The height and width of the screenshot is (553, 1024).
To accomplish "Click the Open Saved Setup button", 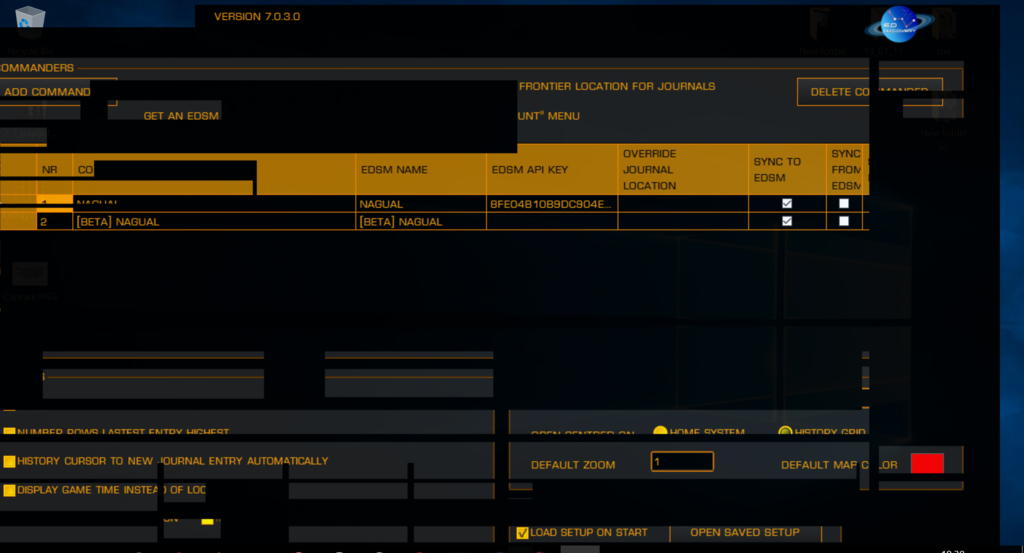I will [x=744, y=532].
